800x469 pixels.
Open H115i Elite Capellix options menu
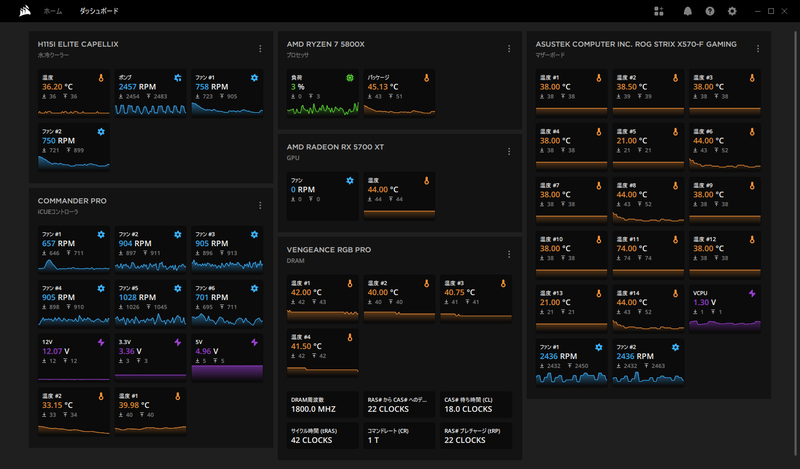pyautogui.click(x=260, y=48)
